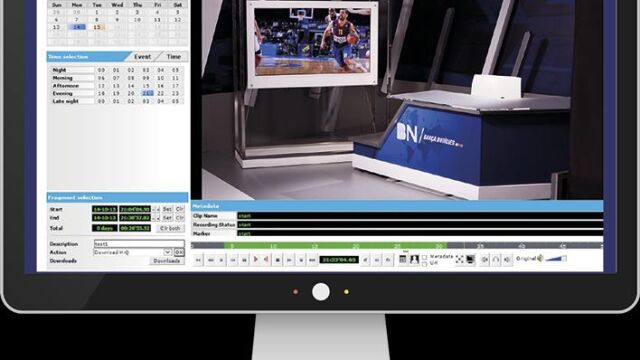Open the Downloads list button
The width and height of the screenshot is (640, 360).
(x=167, y=261)
